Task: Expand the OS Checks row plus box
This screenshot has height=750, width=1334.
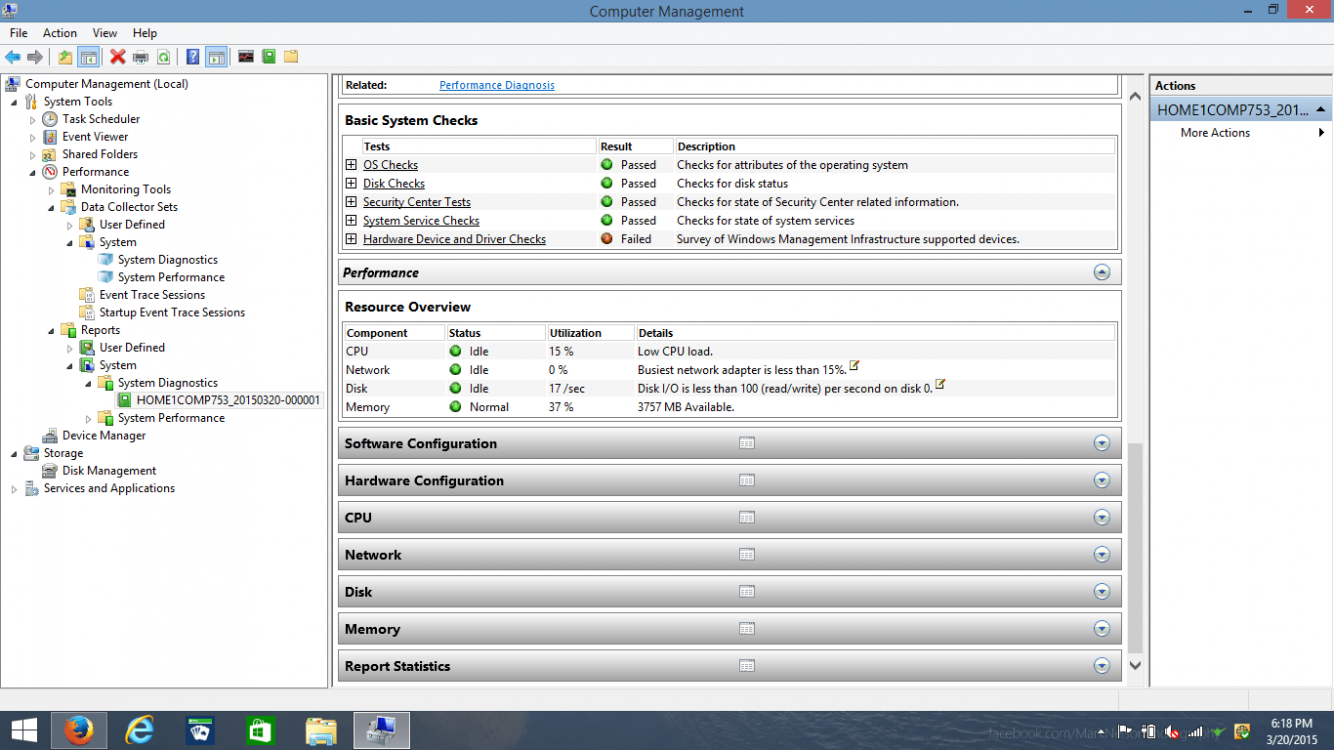Action: coord(351,165)
